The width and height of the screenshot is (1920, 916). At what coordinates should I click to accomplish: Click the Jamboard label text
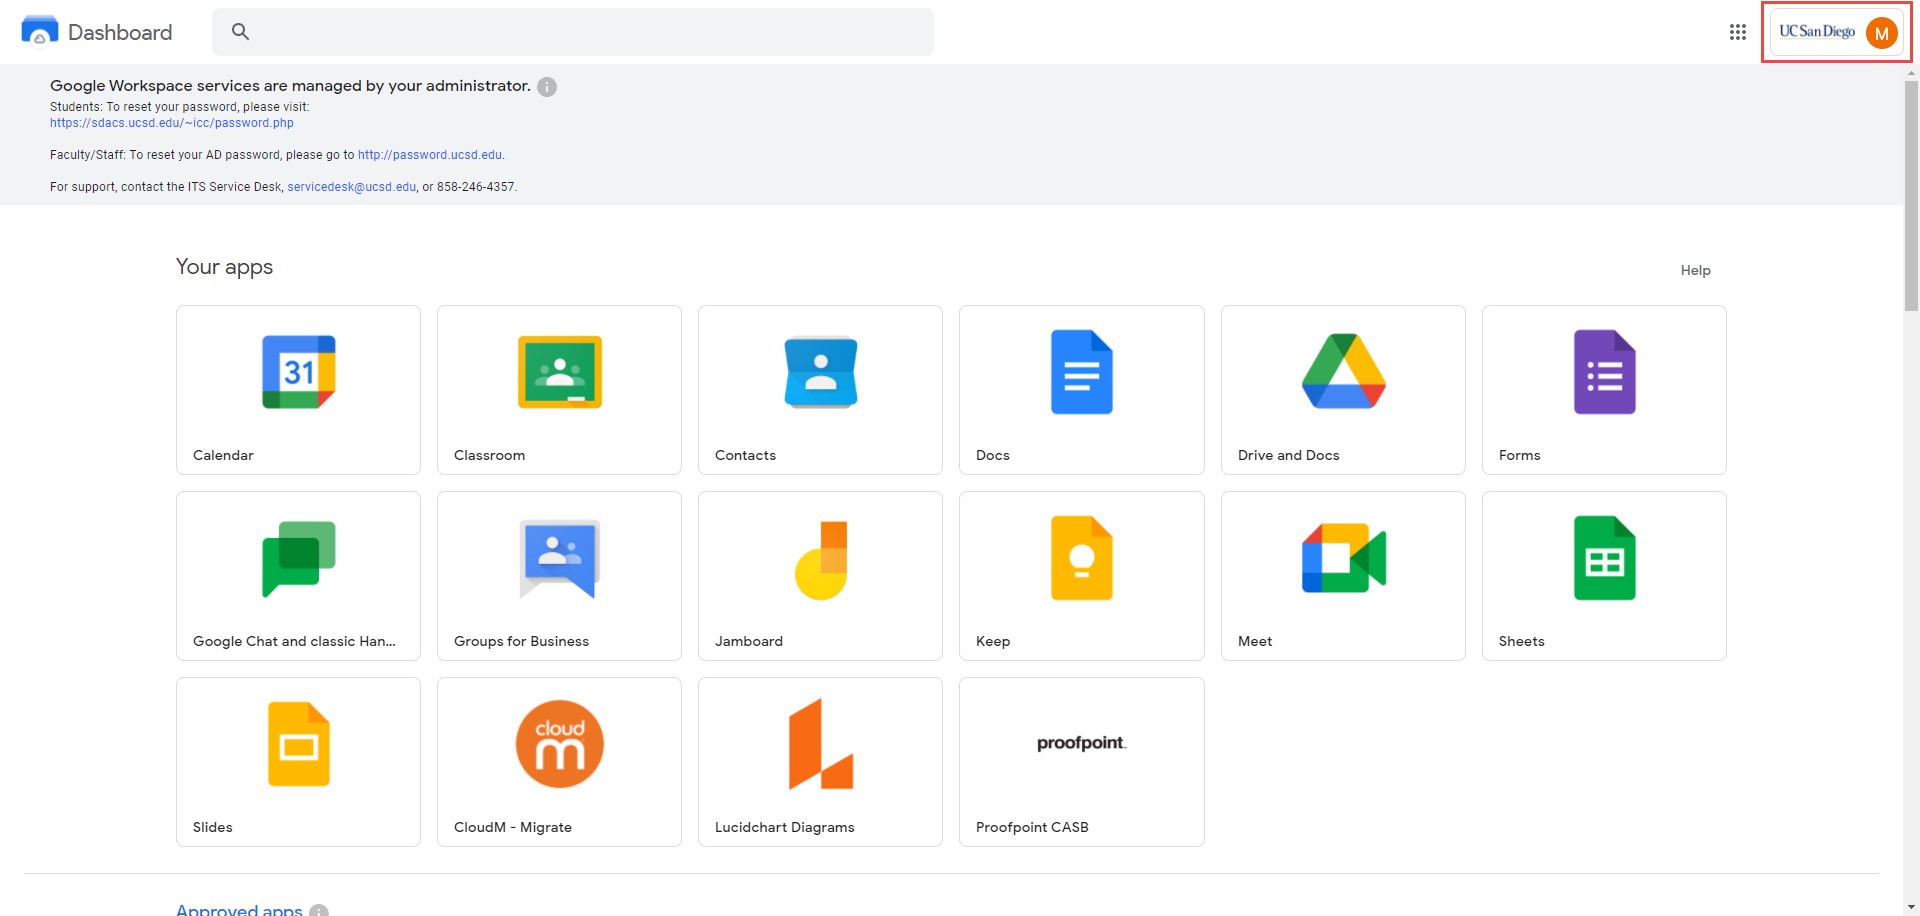[x=749, y=641]
